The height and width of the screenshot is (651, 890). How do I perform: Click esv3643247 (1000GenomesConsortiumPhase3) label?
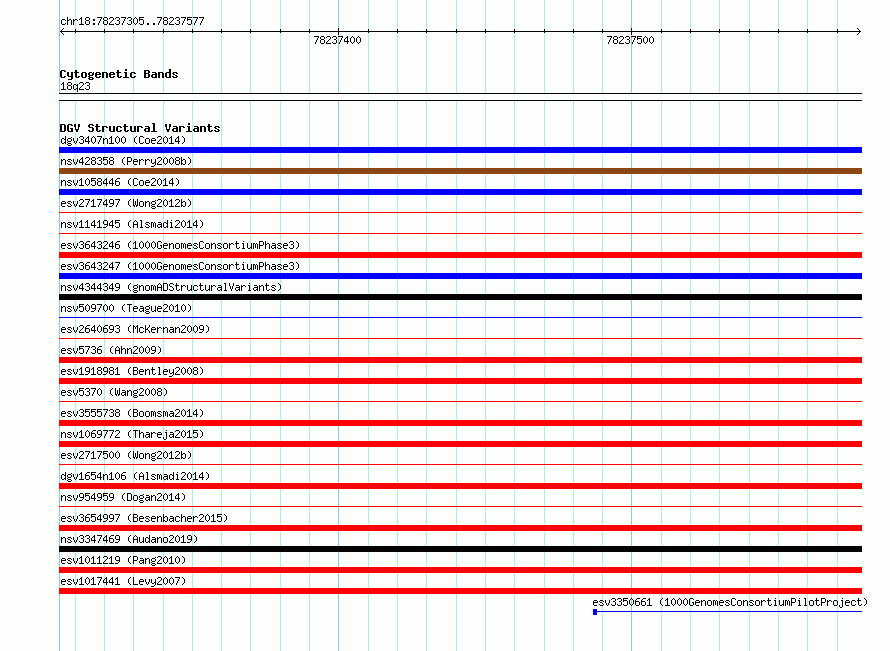pyautogui.click(x=180, y=266)
